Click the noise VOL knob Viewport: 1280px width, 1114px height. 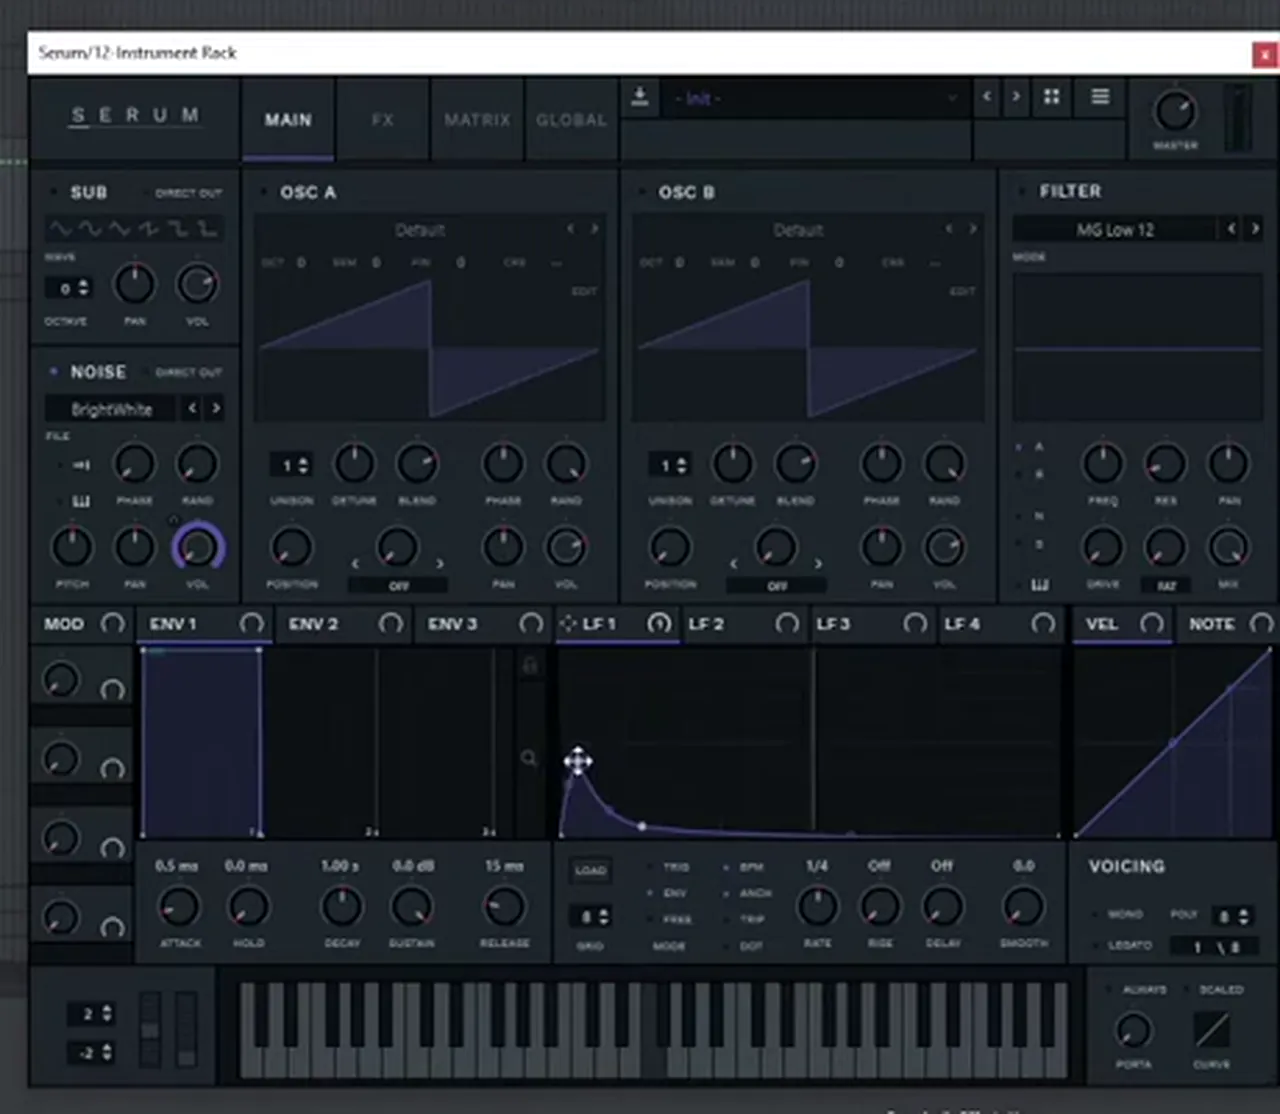197,547
